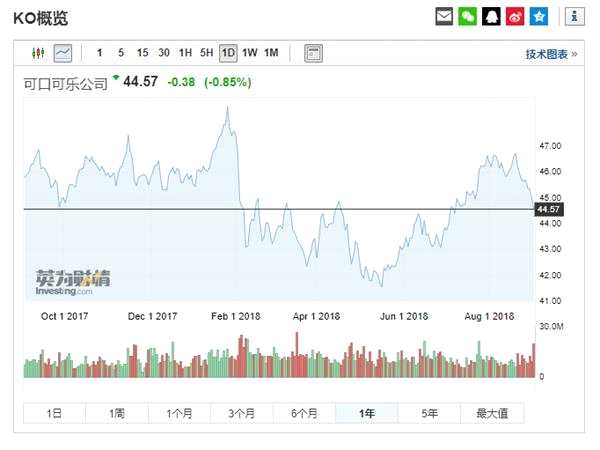Share to WeChat using the green icon
The image size is (600, 450).
[x=468, y=17]
